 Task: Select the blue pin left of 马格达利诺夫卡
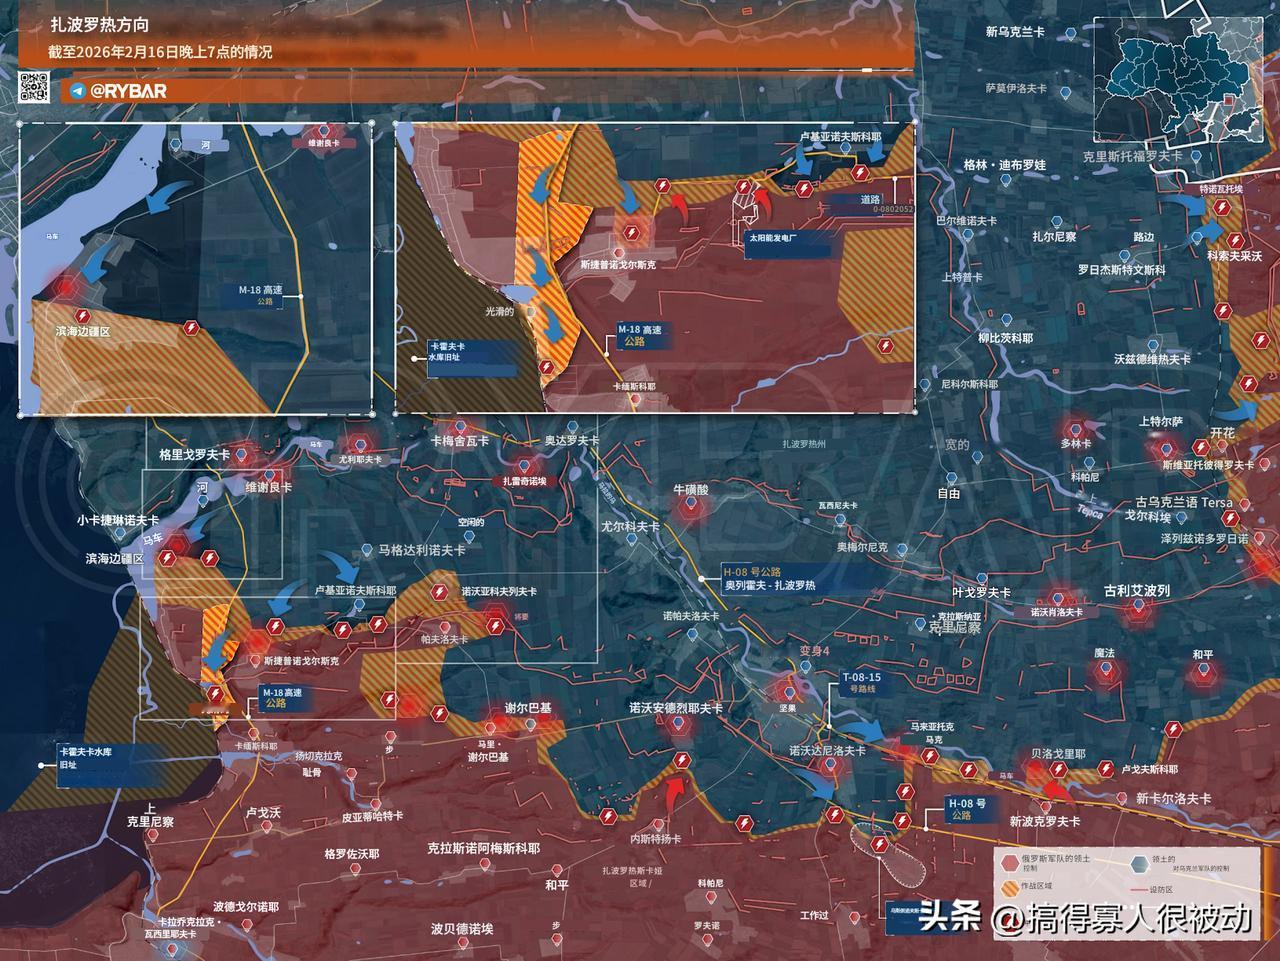(x=366, y=549)
